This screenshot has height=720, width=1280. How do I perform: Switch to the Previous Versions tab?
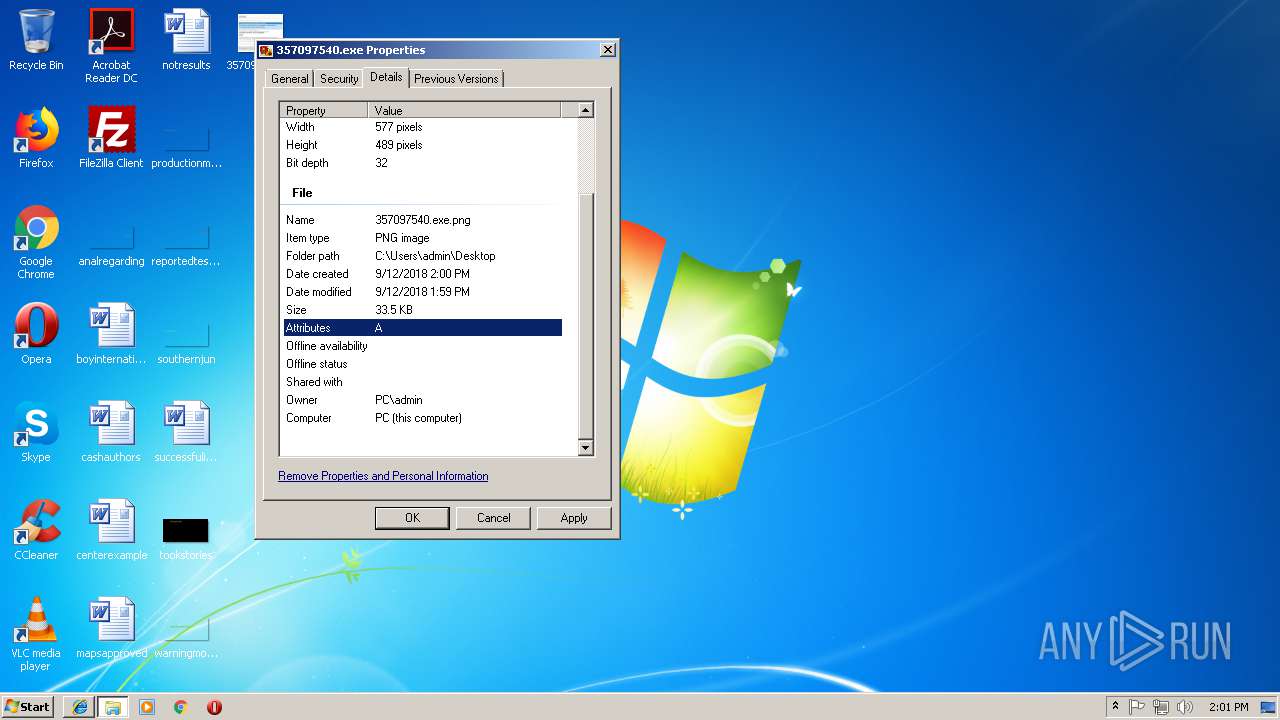tap(456, 79)
